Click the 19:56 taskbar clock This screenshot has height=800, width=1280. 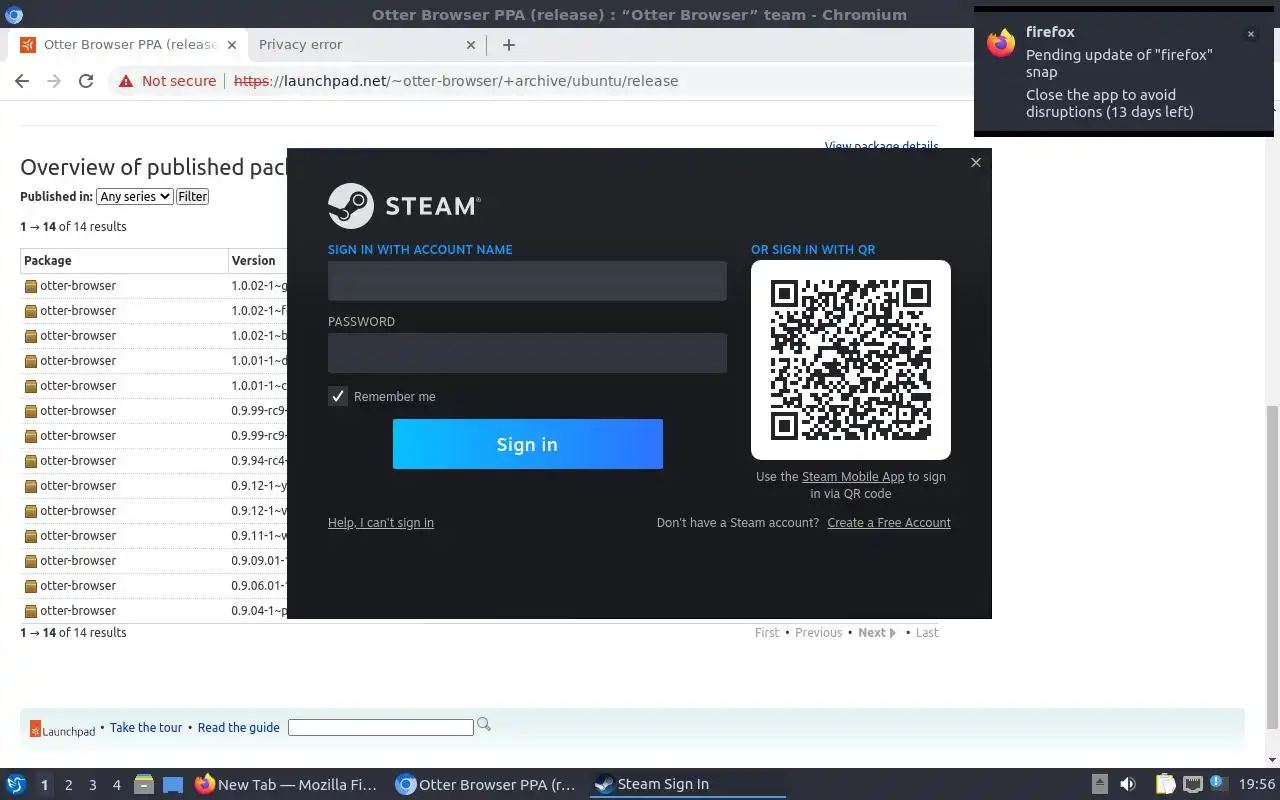pyautogui.click(x=1257, y=785)
